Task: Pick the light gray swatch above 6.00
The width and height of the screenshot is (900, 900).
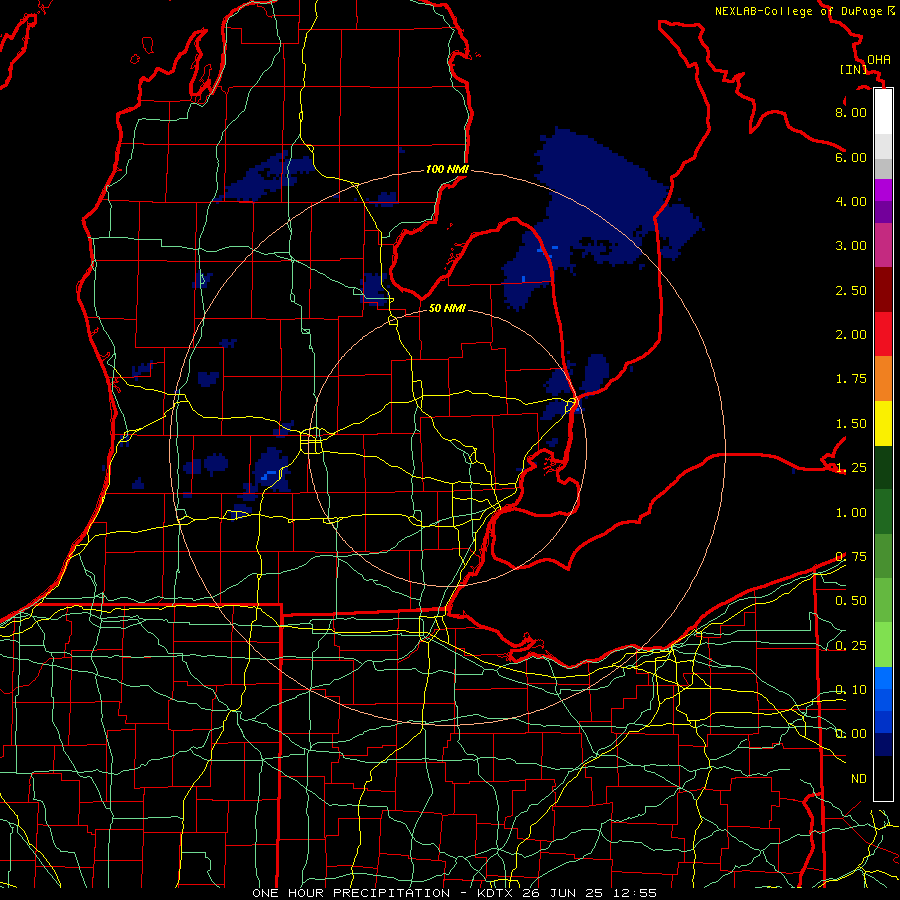Action: [883, 146]
